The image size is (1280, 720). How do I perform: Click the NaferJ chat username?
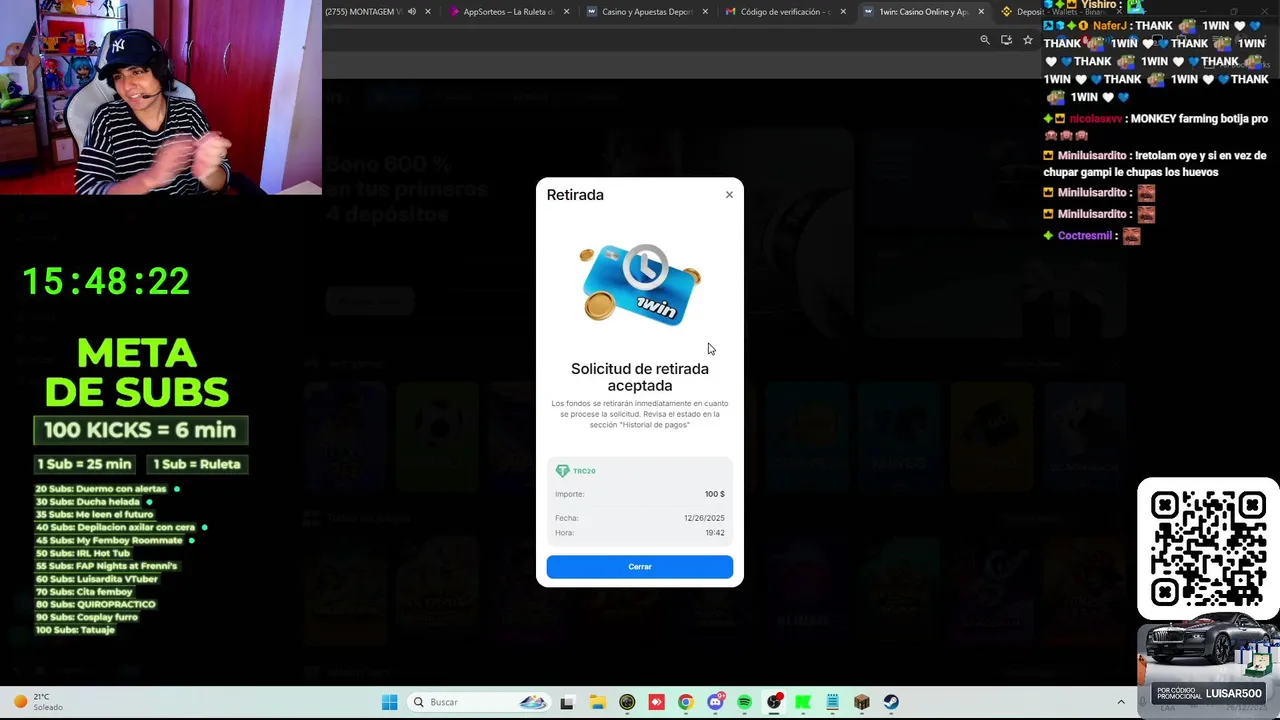click(1111, 26)
